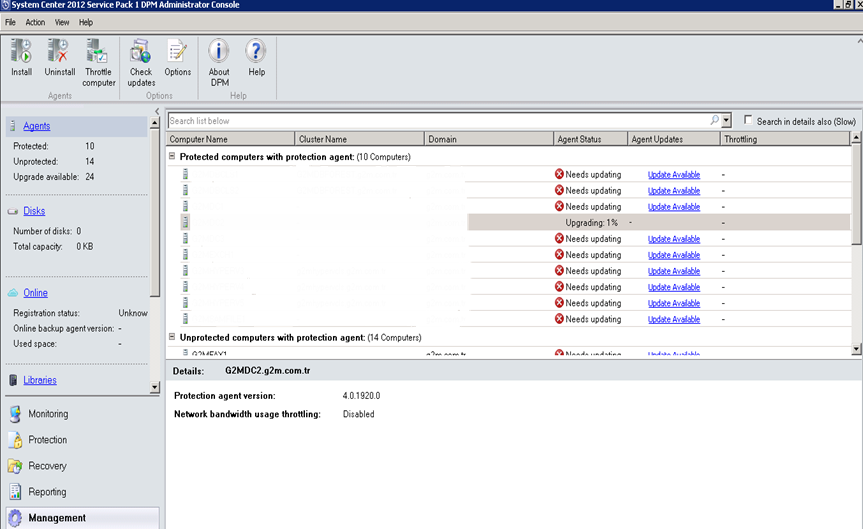Sort by the Agent Status column
This screenshot has height=529, width=863.
[x=591, y=139]
